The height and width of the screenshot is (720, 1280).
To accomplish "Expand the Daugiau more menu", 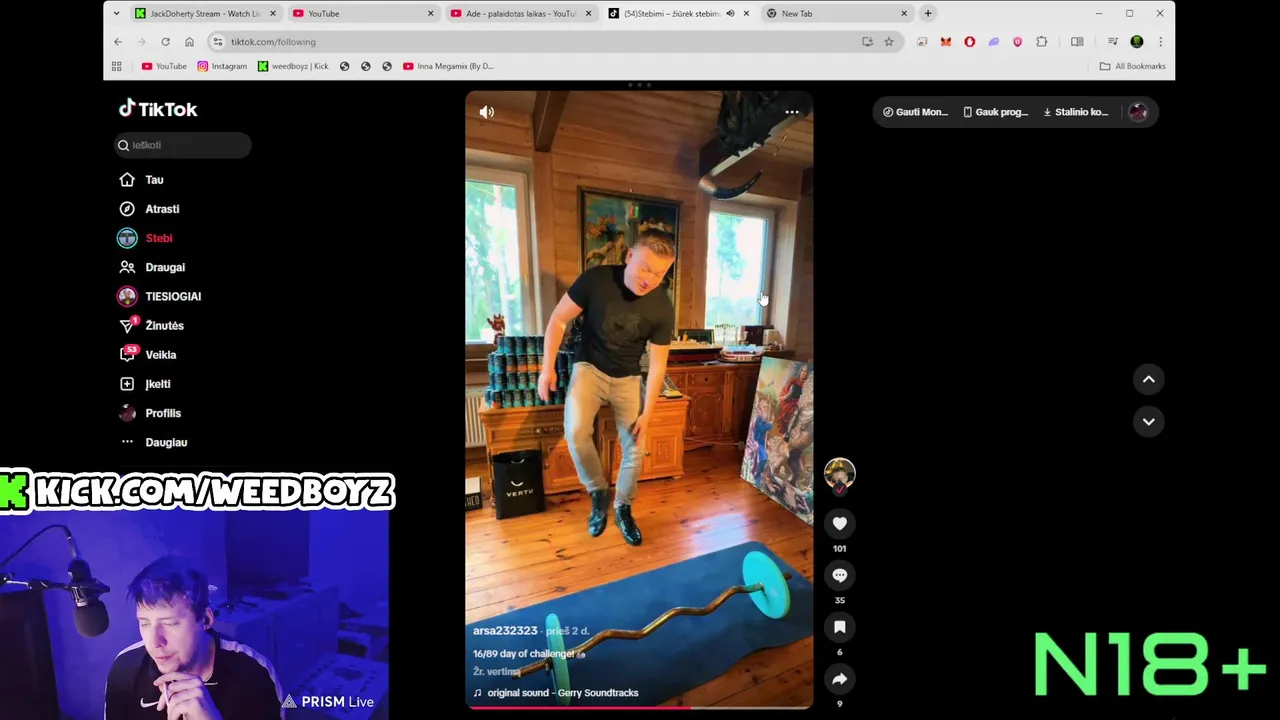I will pyautogui.click(x=166, y=442).
